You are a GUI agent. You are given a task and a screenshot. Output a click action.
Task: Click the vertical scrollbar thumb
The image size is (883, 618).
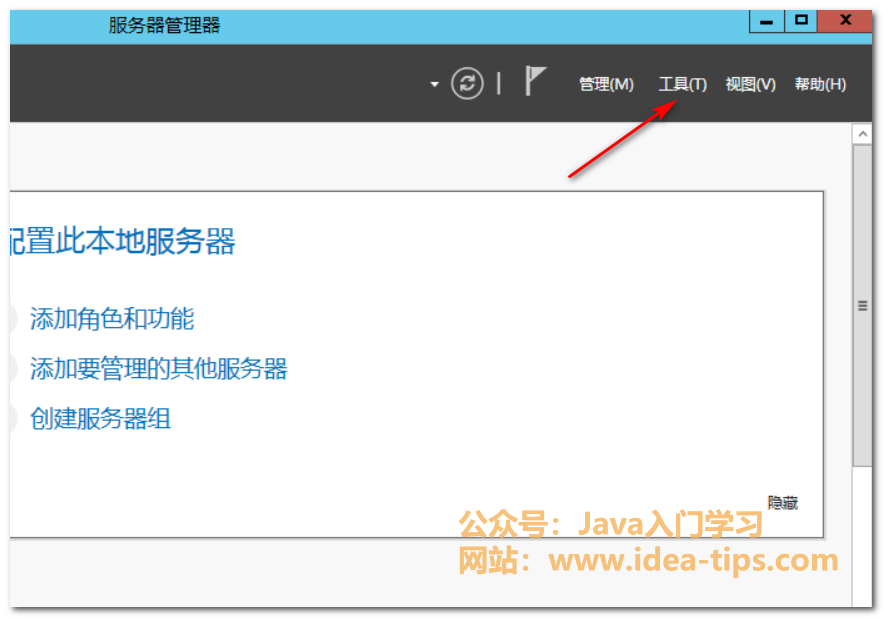[x=862, y=305]
